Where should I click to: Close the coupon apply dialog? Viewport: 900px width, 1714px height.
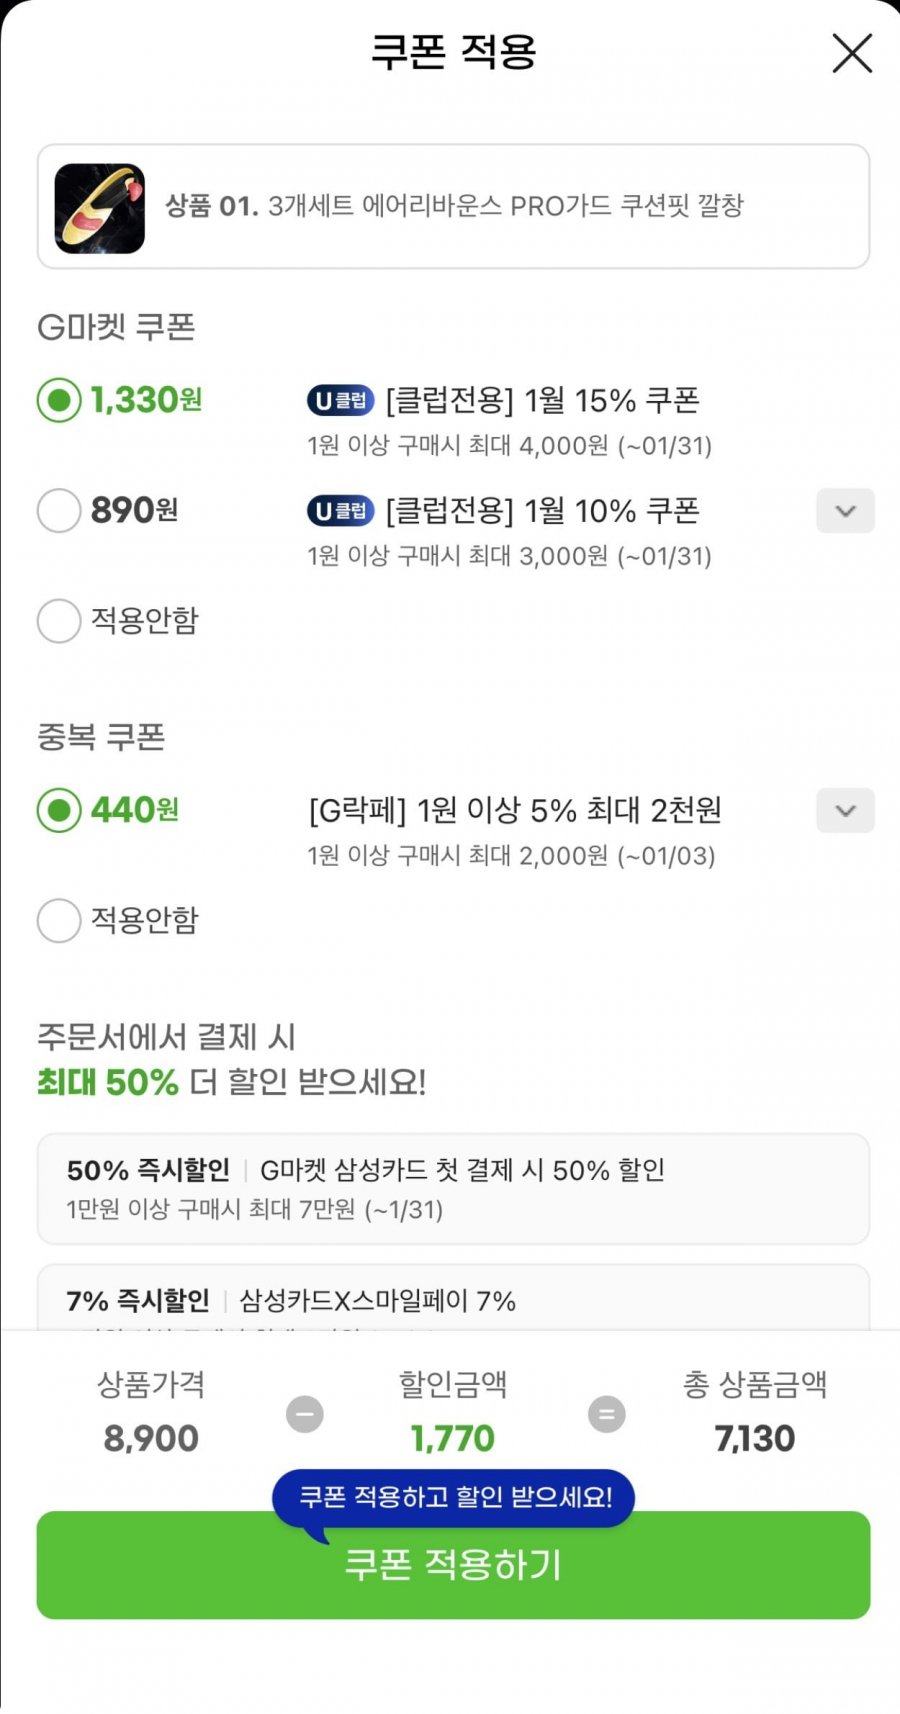coord(852,53)
